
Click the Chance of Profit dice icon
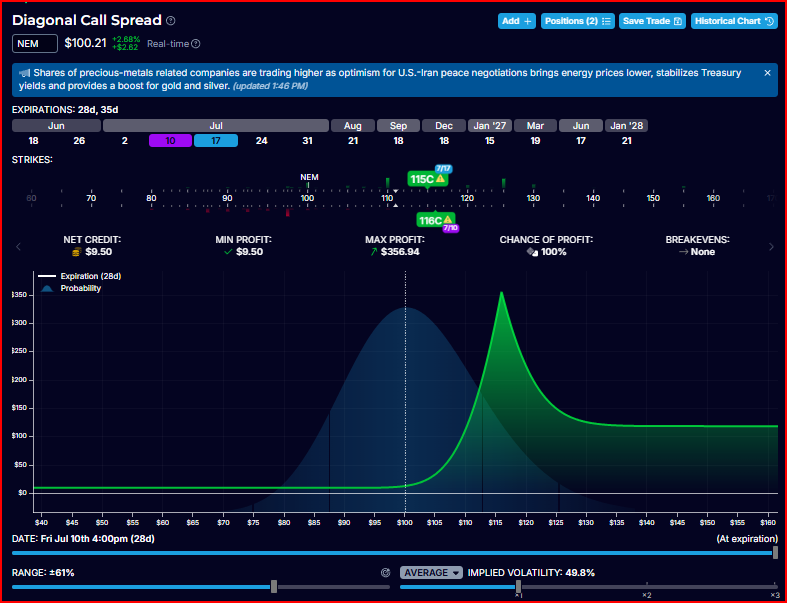tap(532, 252)
